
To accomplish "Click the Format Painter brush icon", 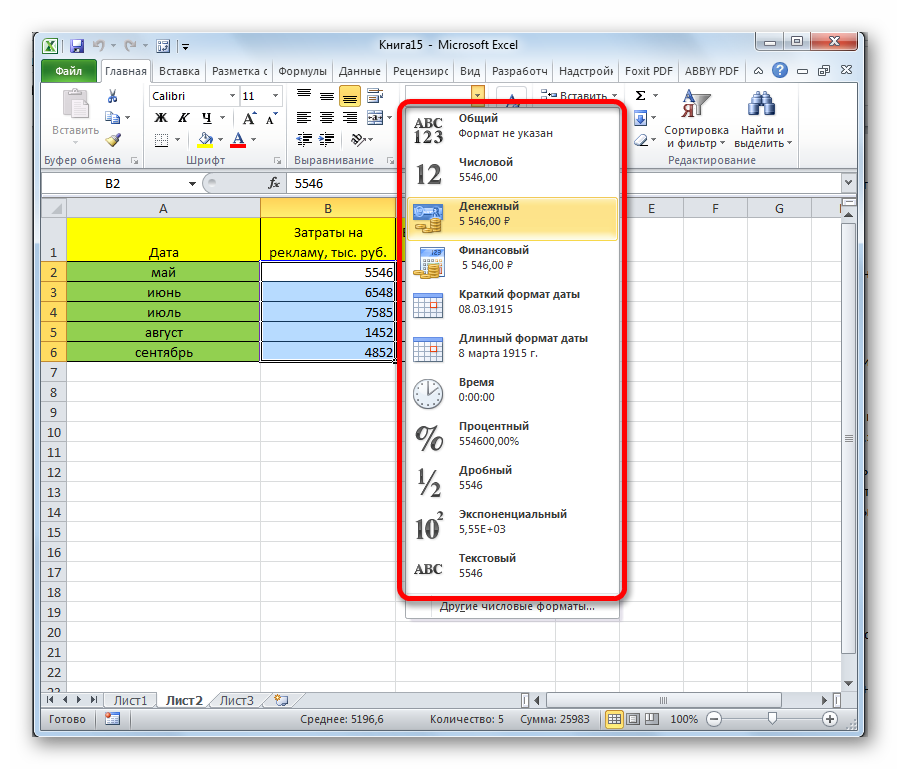I will point(113,140).
